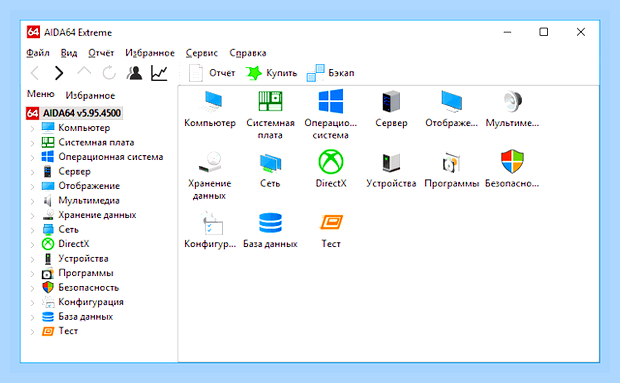620x383 pixels.
Task: Open the Сервис menu
Action: click(x=202, y=53)
